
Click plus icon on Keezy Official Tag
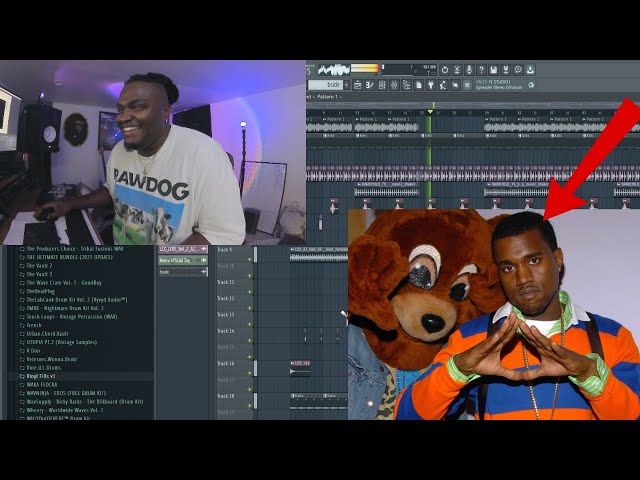(203, 260)
